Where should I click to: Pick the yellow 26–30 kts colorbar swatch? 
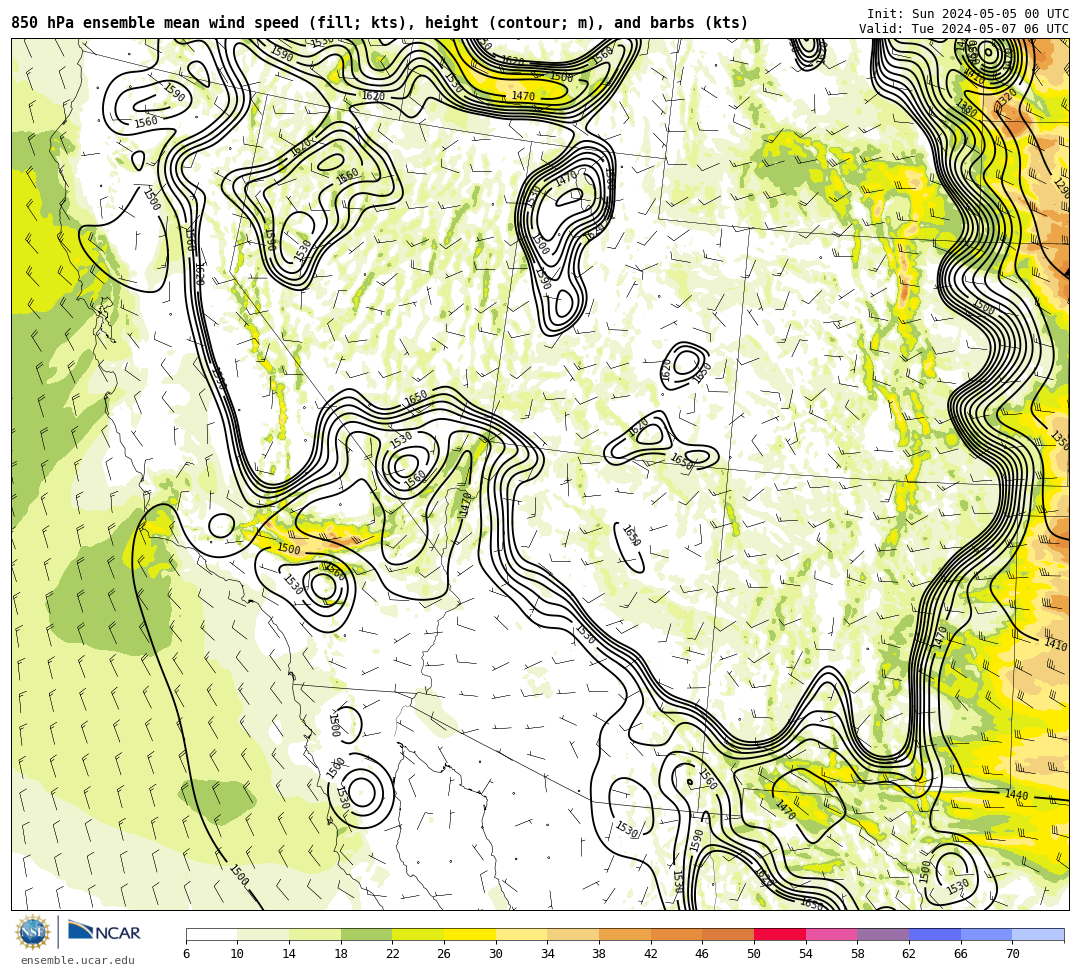tap(470, 934)
